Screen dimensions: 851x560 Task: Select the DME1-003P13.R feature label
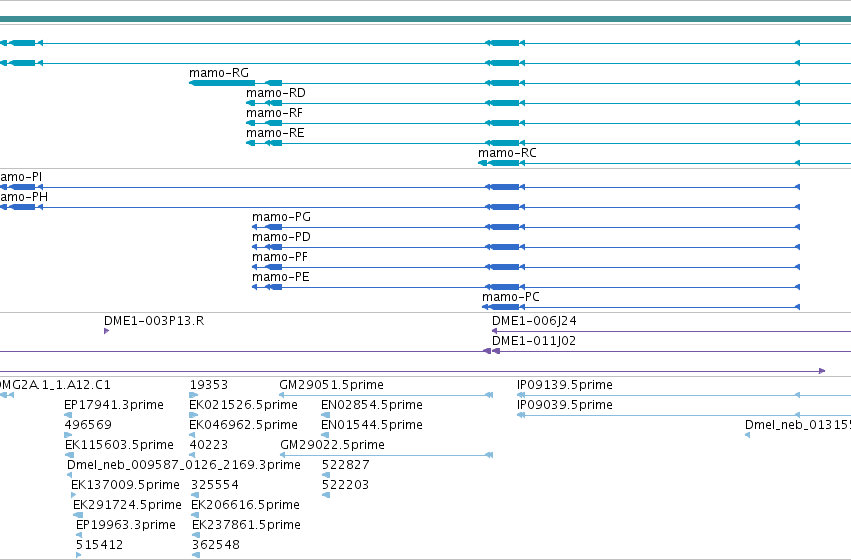coord(154,321)
